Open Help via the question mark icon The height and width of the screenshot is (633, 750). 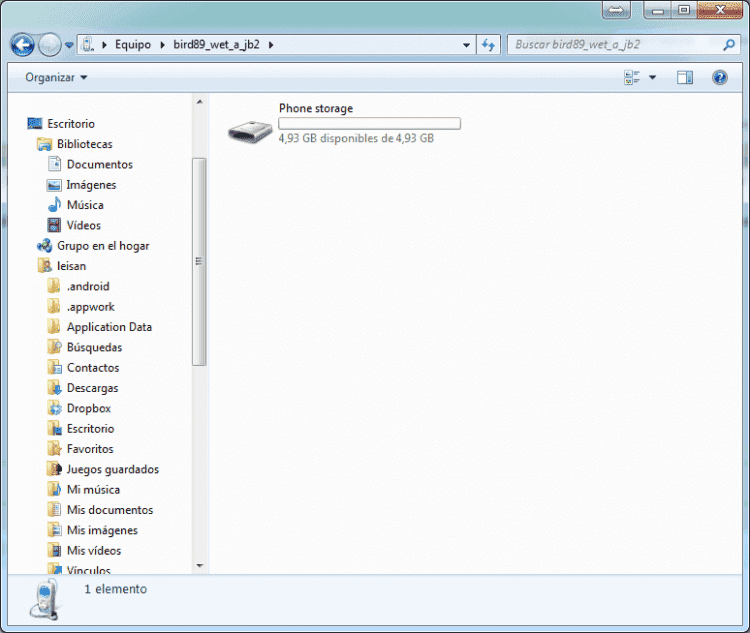tap(719, 78)
